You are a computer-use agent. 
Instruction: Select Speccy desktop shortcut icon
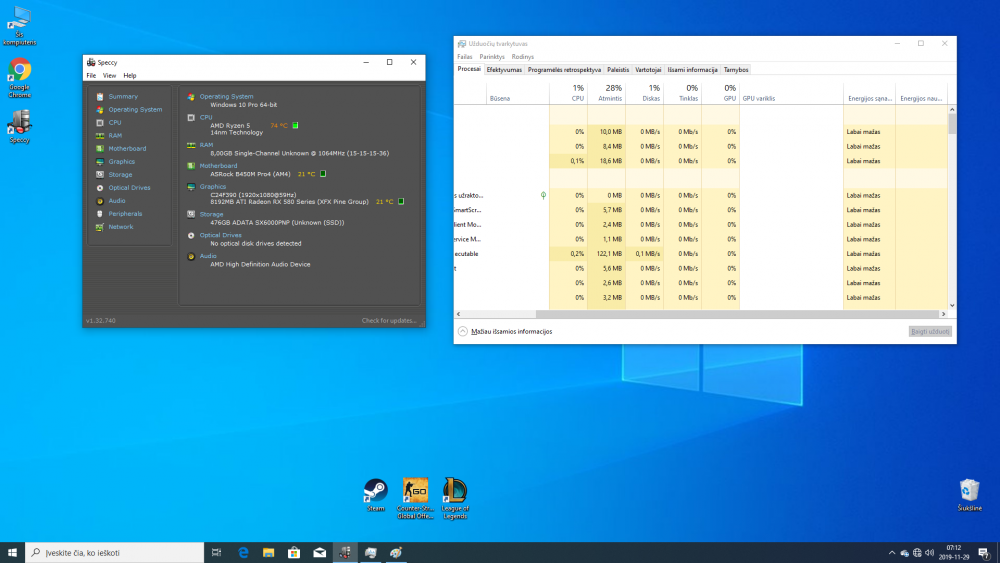click(x=20, y=126)
